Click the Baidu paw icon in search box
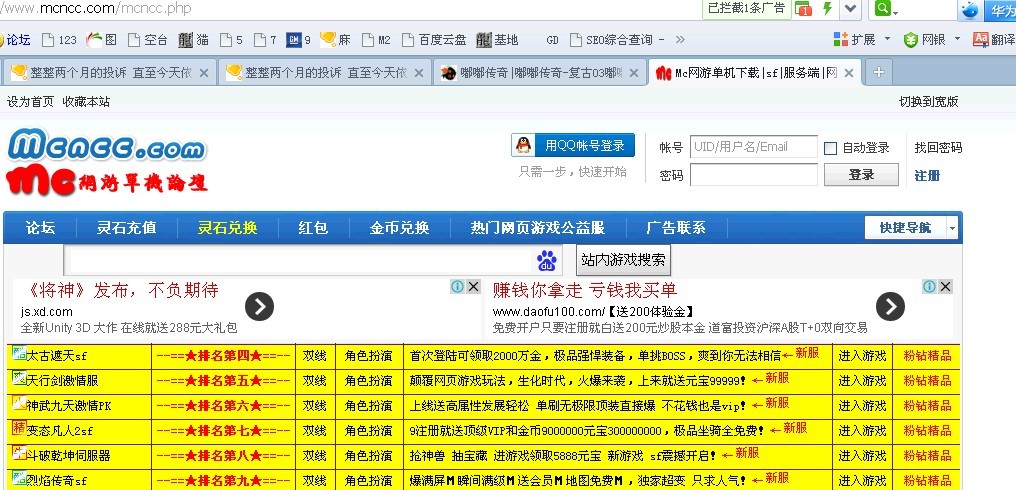Viewport: 1016px width, 490px height. pyautogui.click(x=546, y=260)
